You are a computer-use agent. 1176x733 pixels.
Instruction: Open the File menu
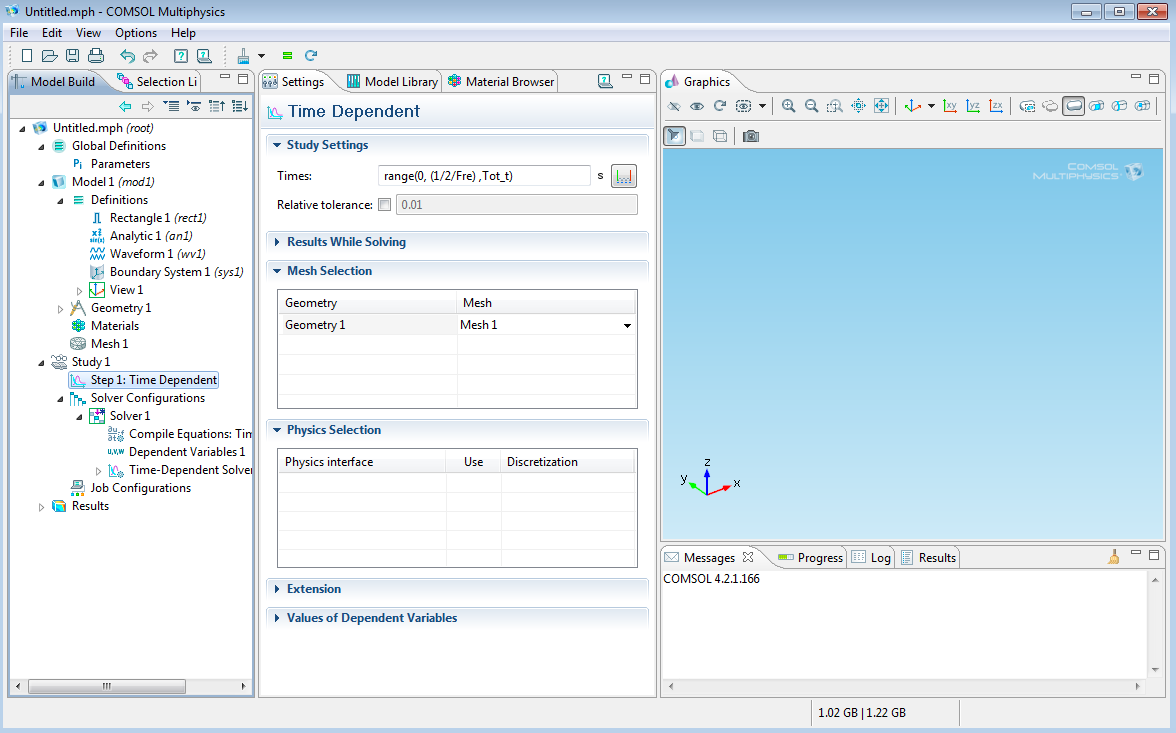[19, 33]
